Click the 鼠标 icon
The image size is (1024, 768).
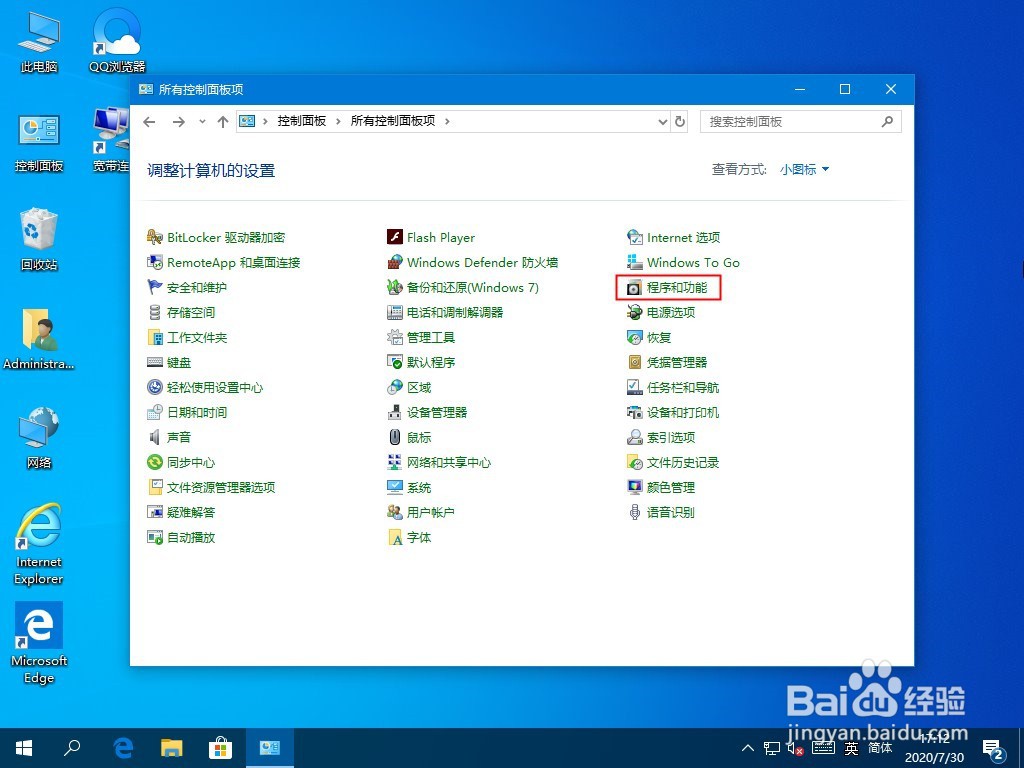tap(394, 437)
